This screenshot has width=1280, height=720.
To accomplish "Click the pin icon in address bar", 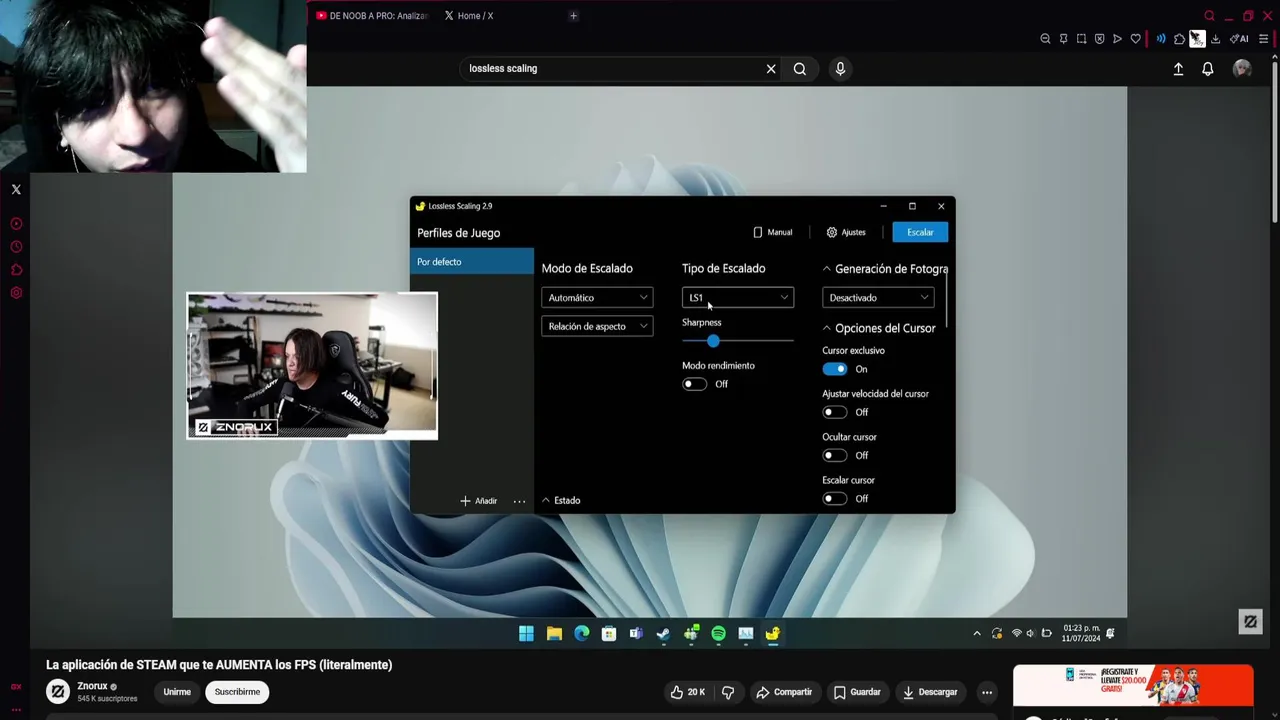I will pos(1063,39).
